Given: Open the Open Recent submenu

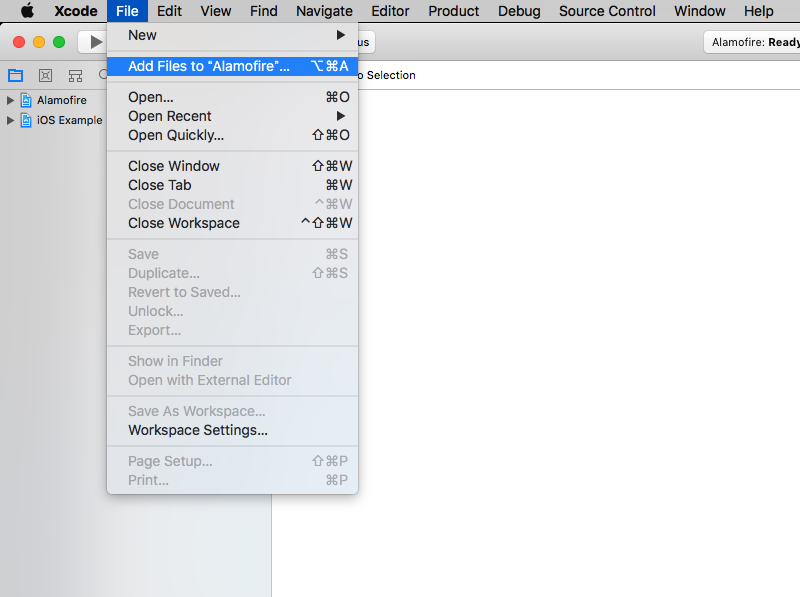Looking at the screenshot, I should 232,116.
